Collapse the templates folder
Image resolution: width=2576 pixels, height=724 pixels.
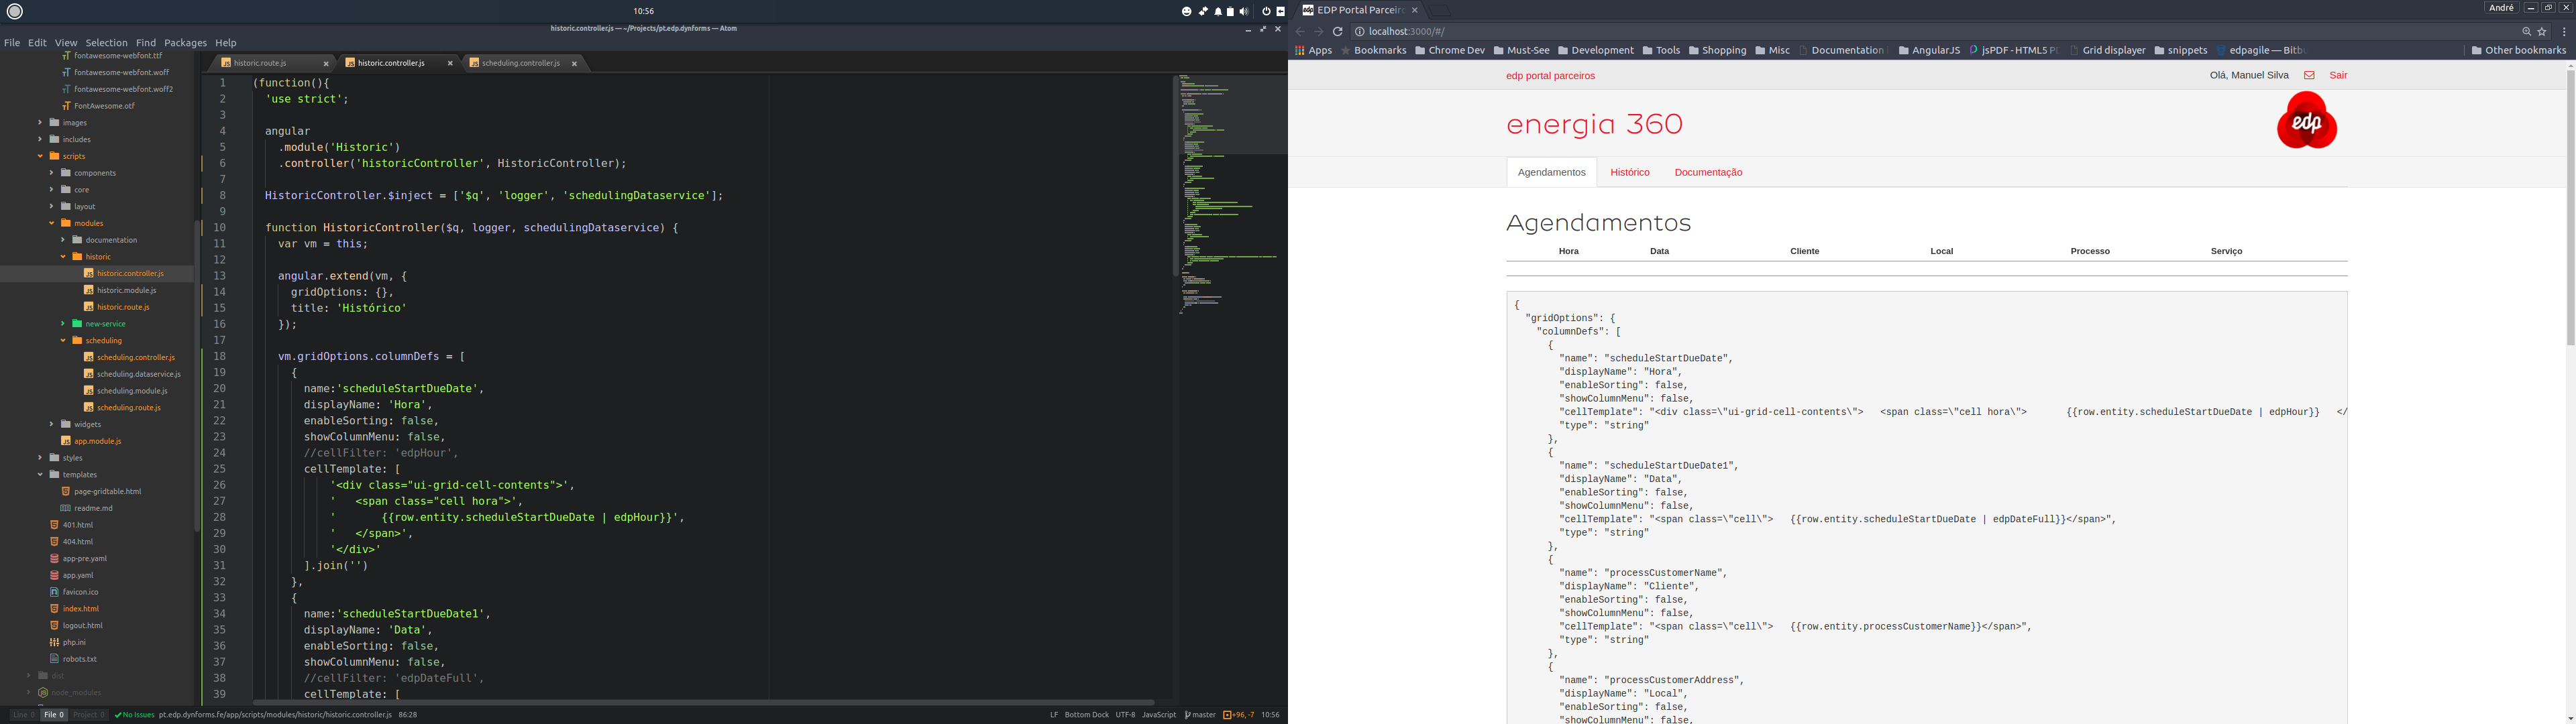coord(40,475)
